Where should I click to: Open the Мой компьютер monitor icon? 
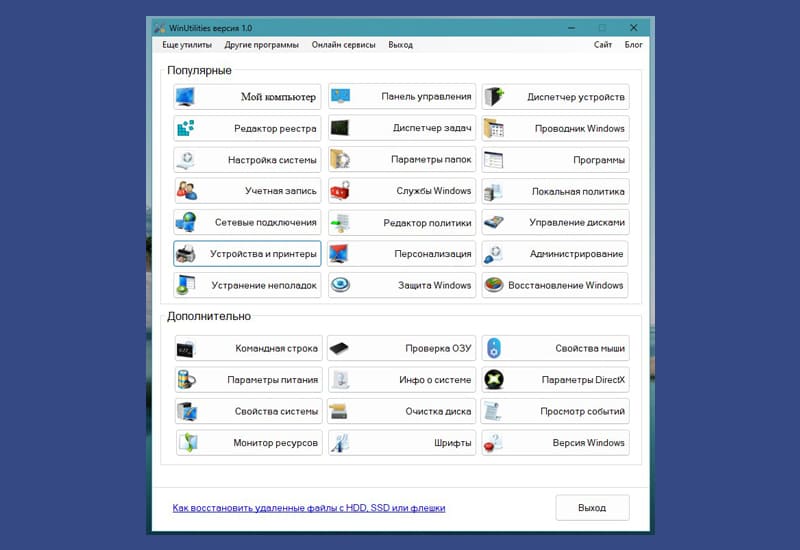click(x=185, y=96)
